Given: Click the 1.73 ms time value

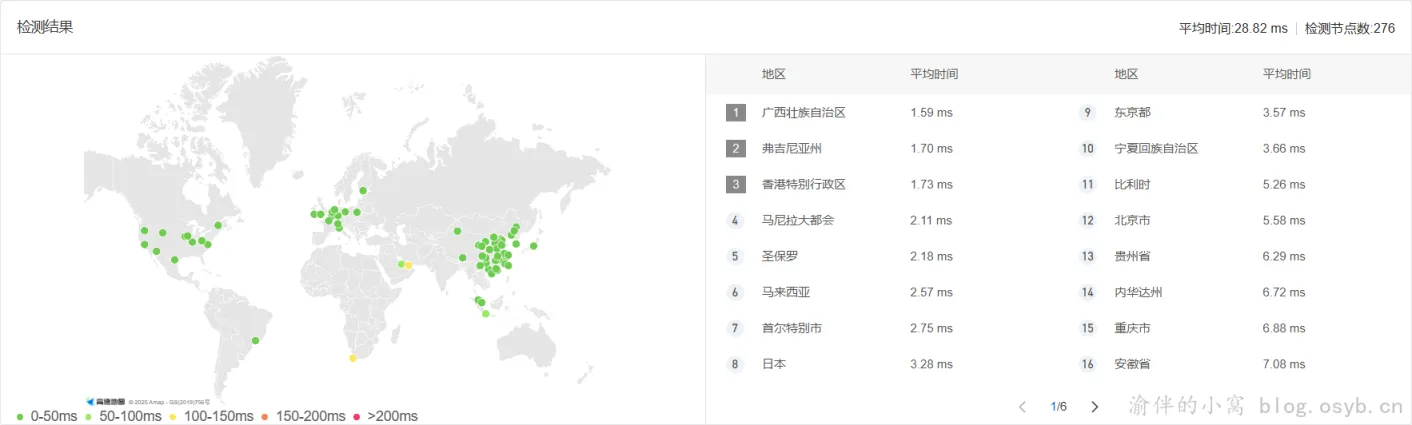Looking at the screenshot, I should coord(932,185).
